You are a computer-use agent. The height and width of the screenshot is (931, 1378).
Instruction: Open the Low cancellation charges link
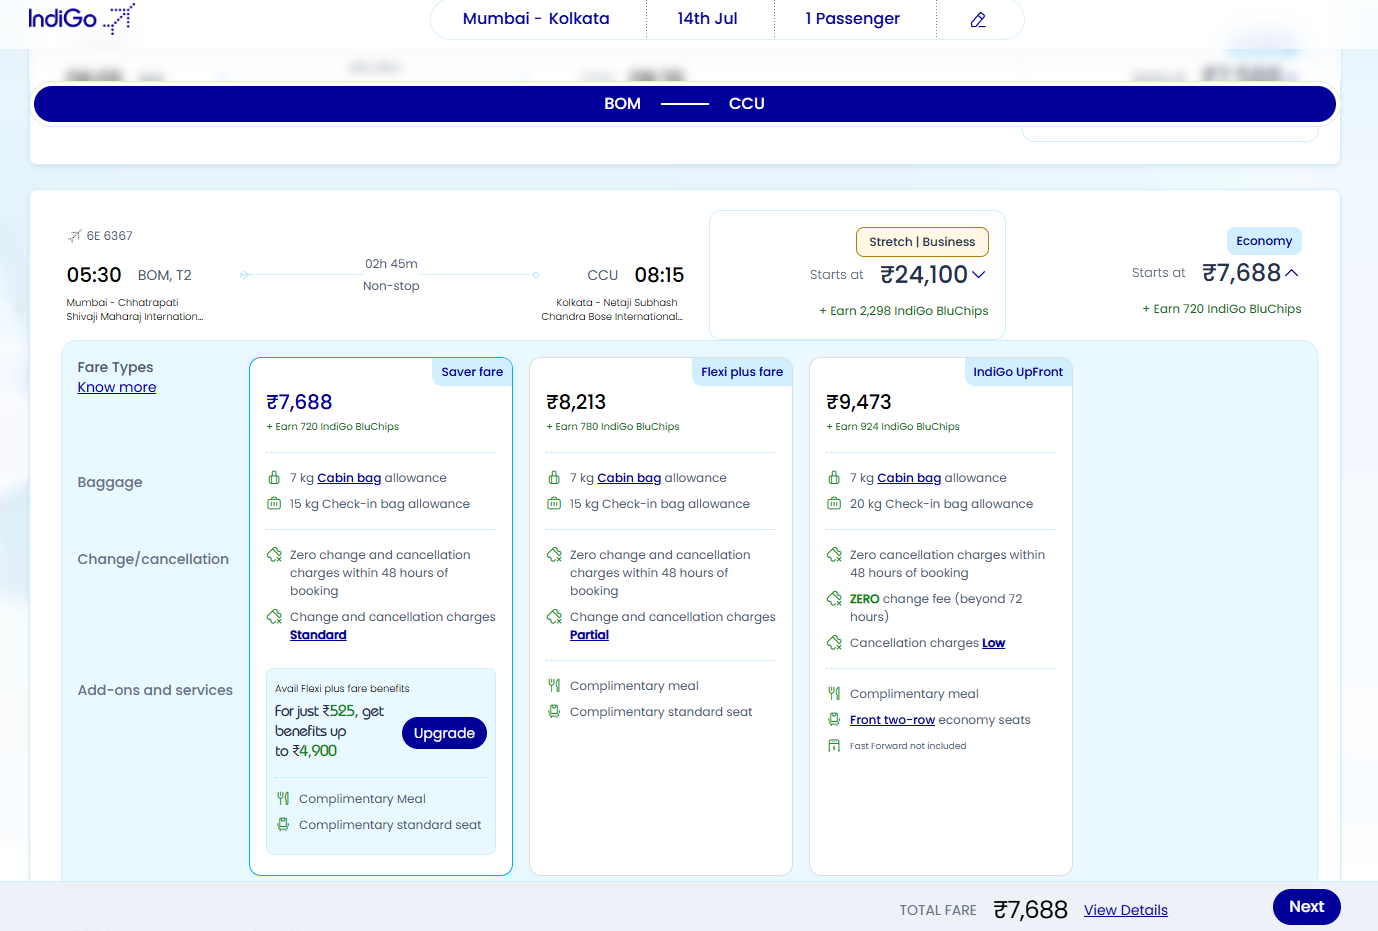click(993, 643)
